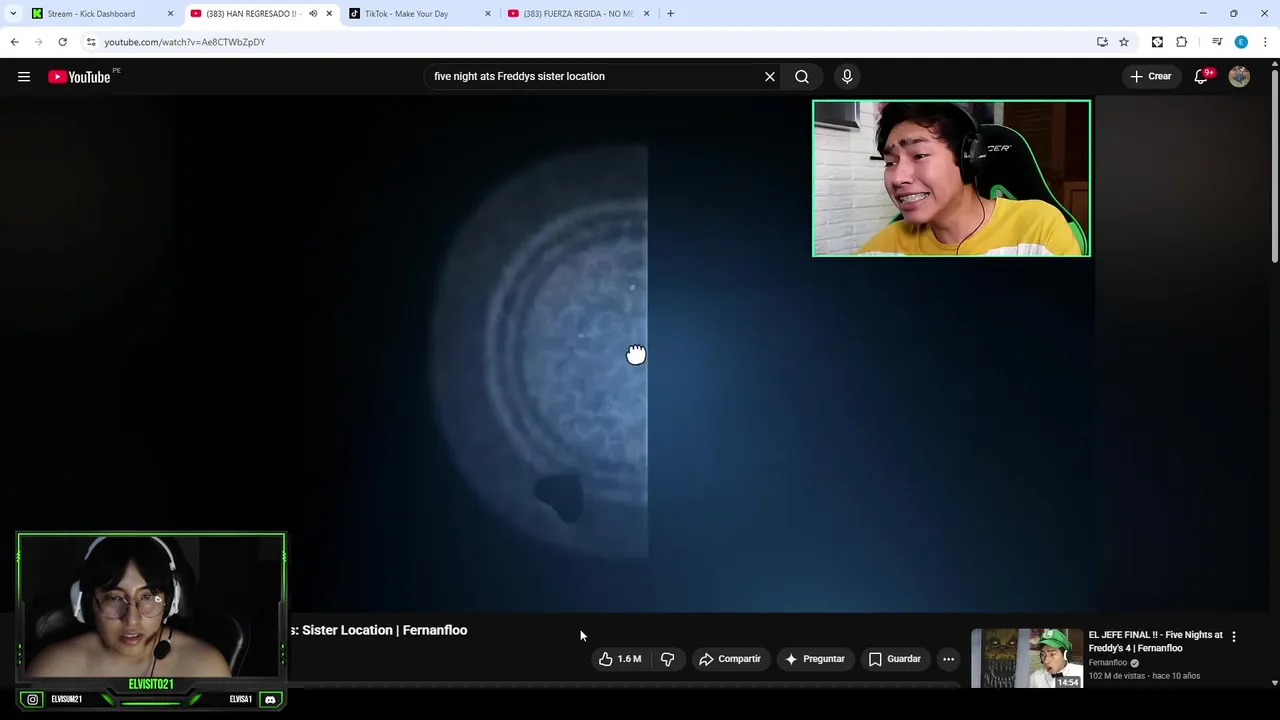Image resolution: width=1280 pixels, height=720 pixels.
Task: Go forward with the browser forward arrow
Action: 38,42
